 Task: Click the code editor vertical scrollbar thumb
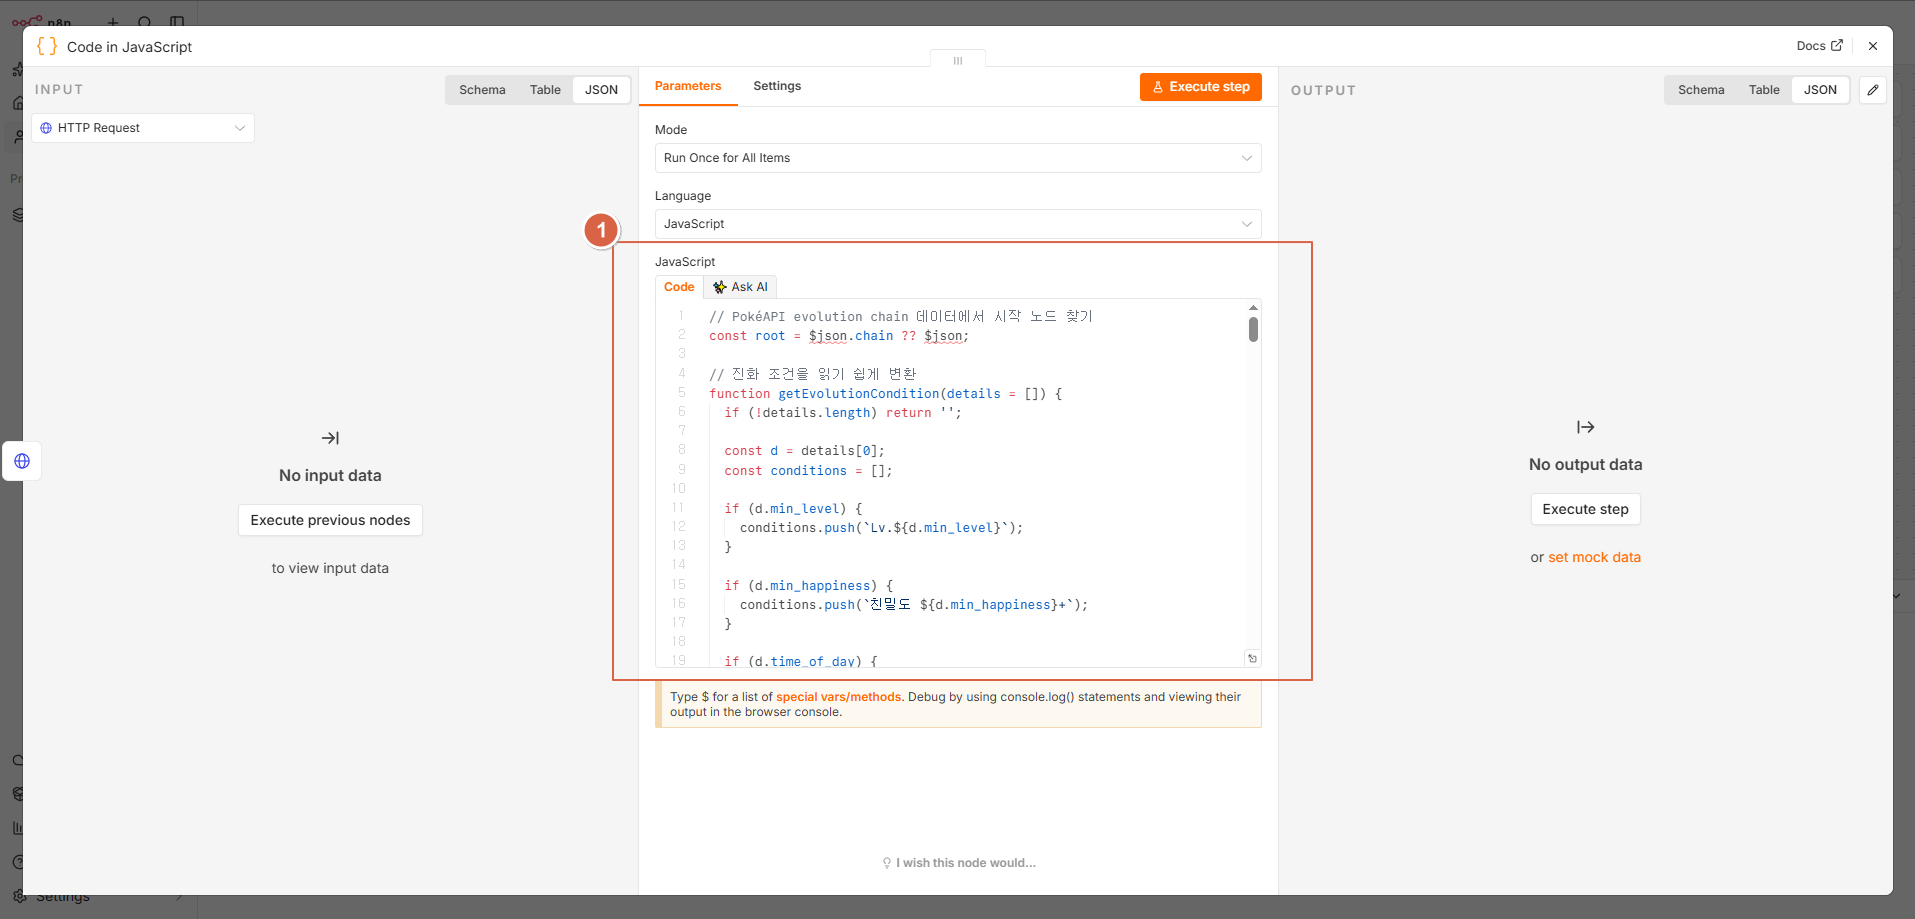[1253, 330]
